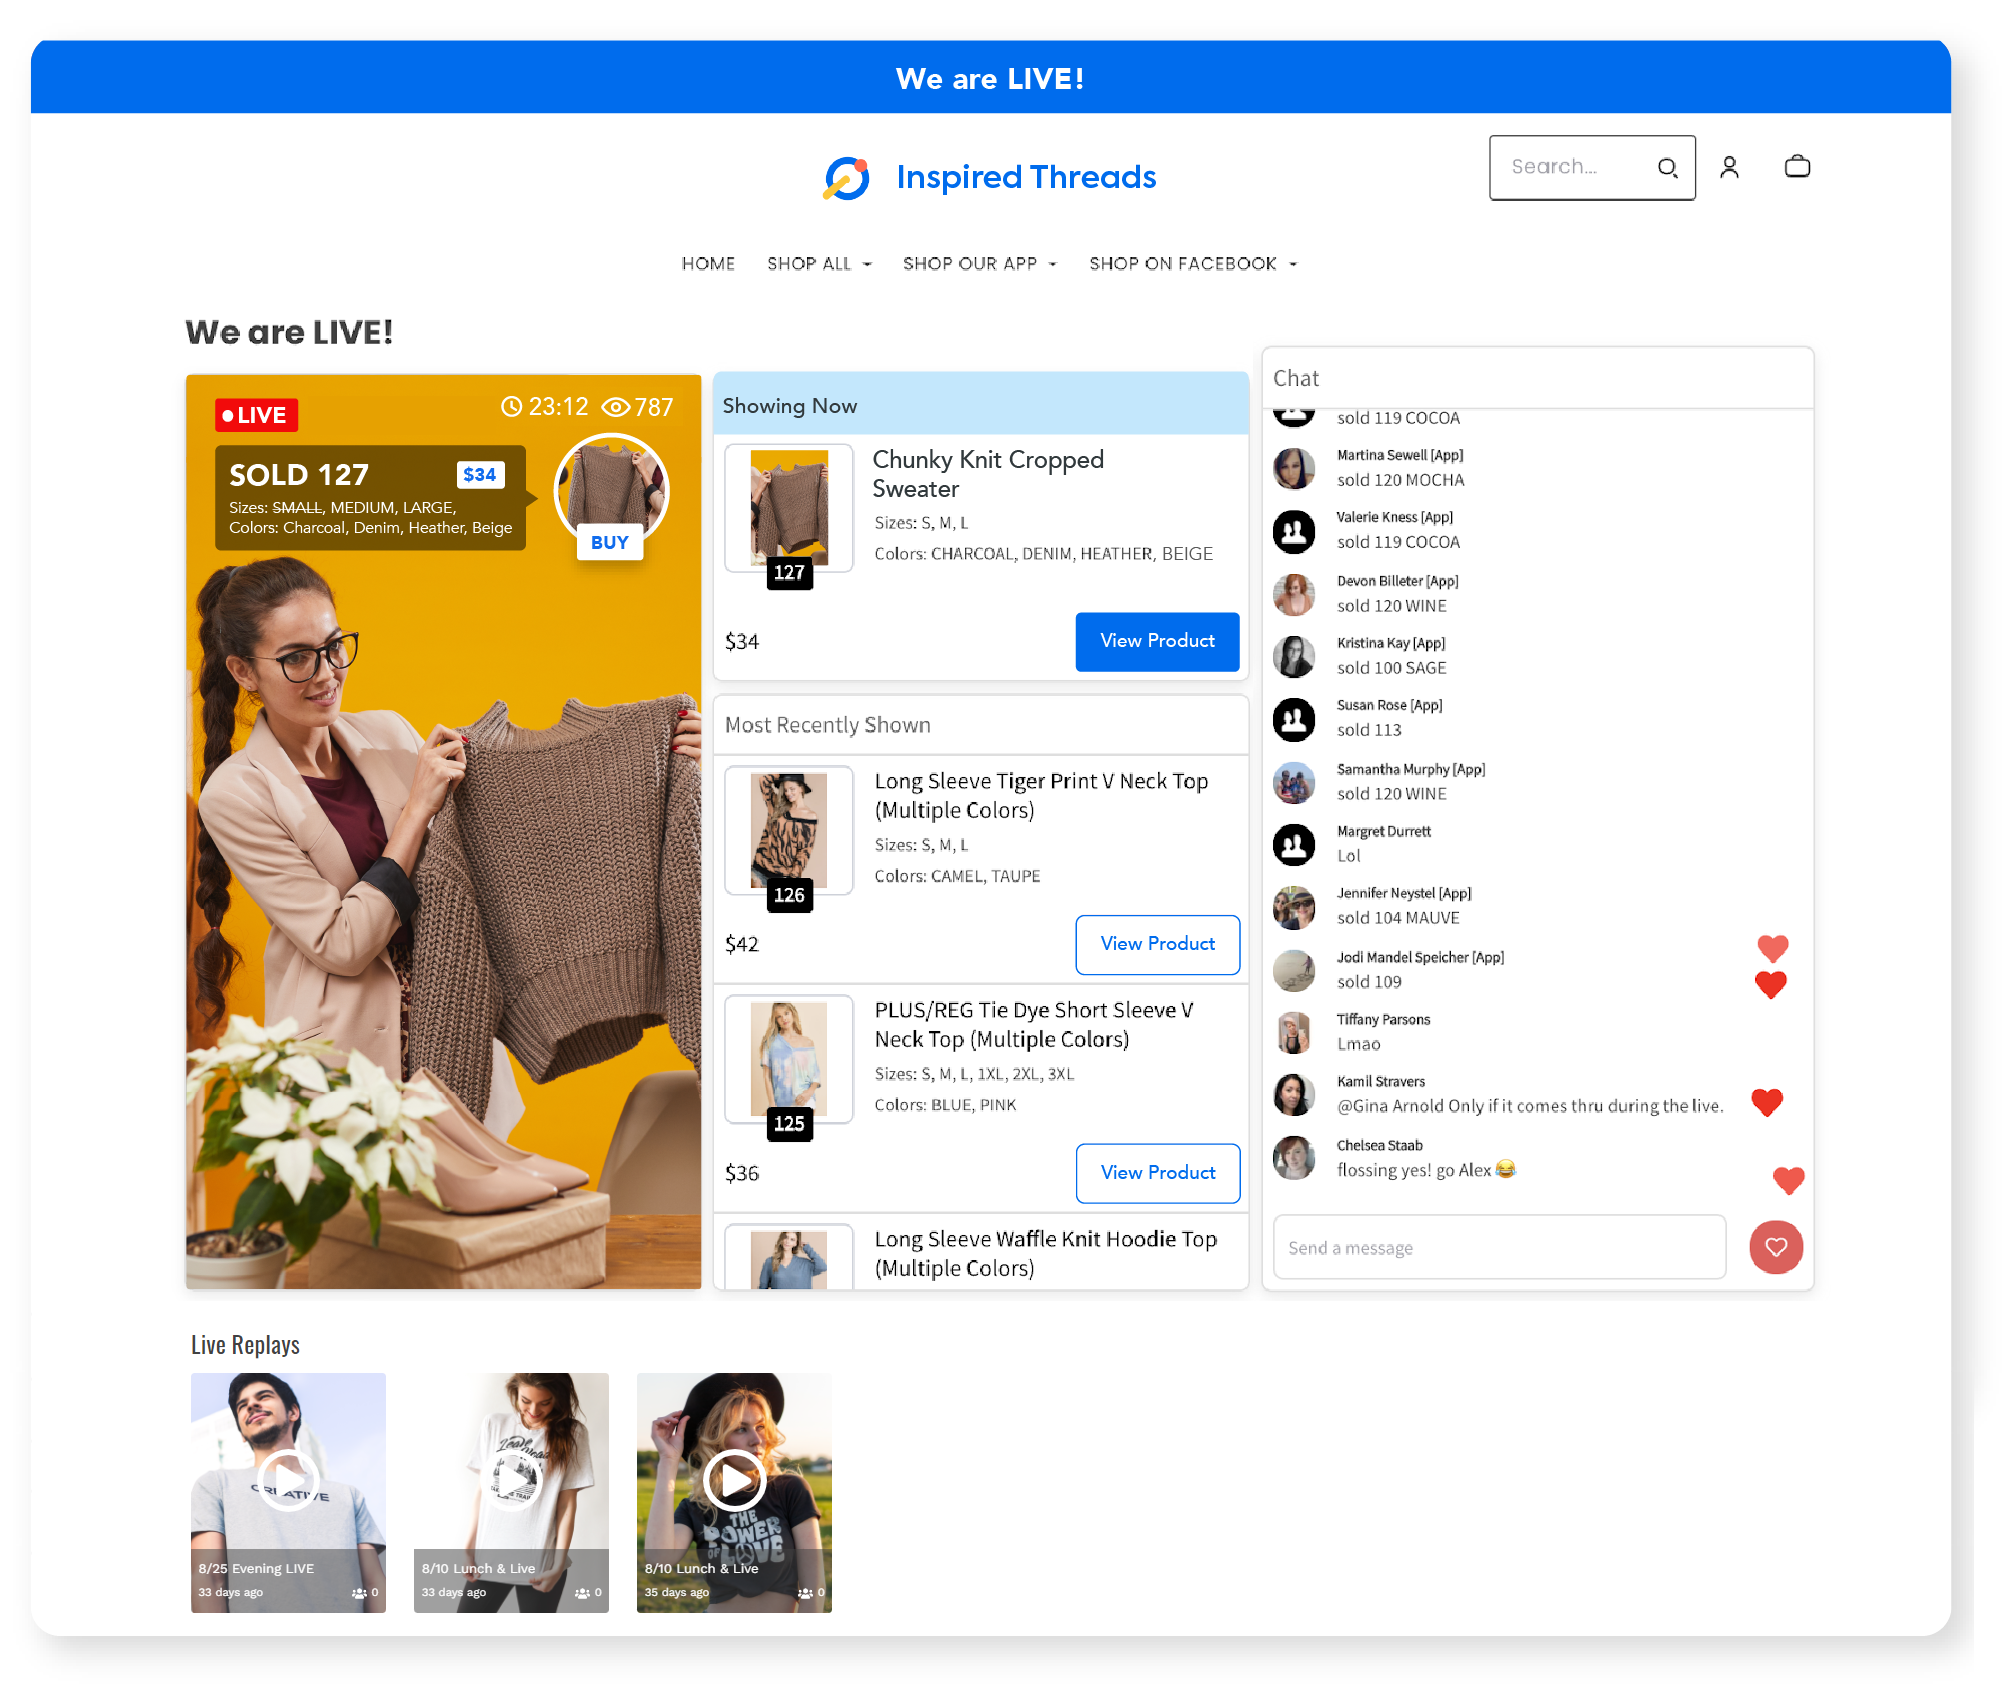
Task: Expand the SHOP ALL dropdown menu
Action: 819,264
